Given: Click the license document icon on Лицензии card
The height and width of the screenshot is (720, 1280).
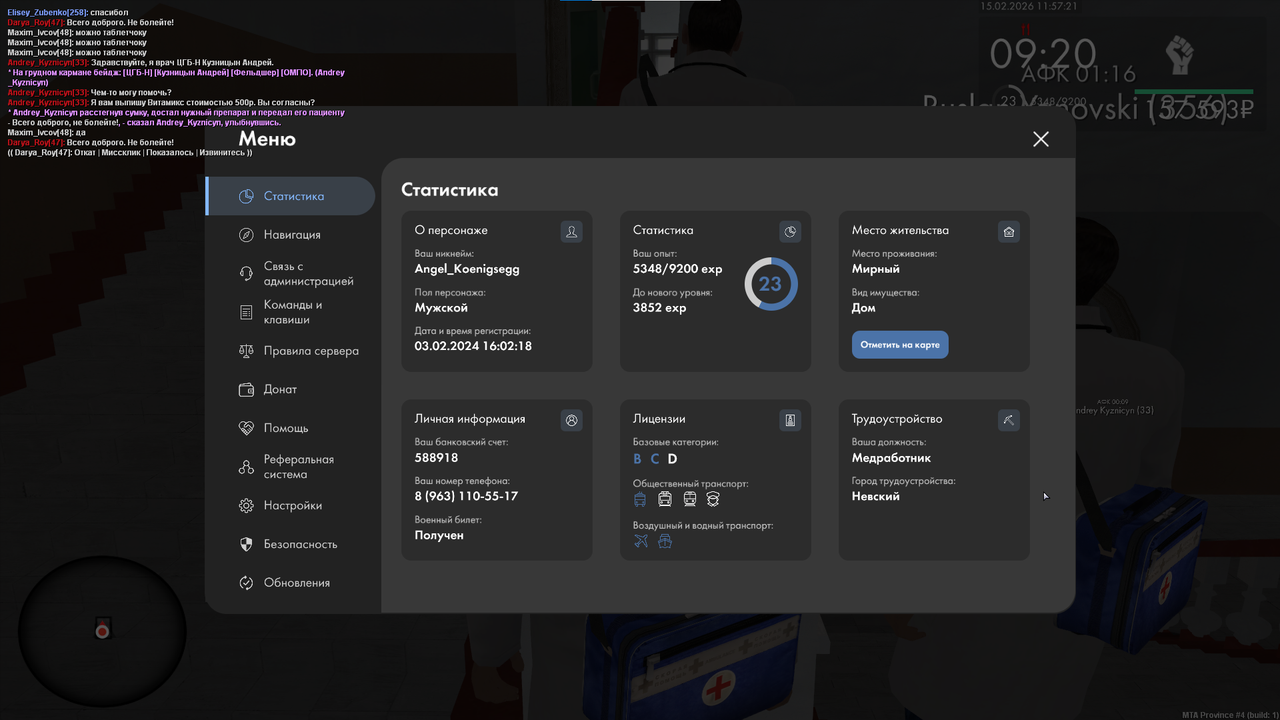Looking at the screenshot, I should pos(790,421).
